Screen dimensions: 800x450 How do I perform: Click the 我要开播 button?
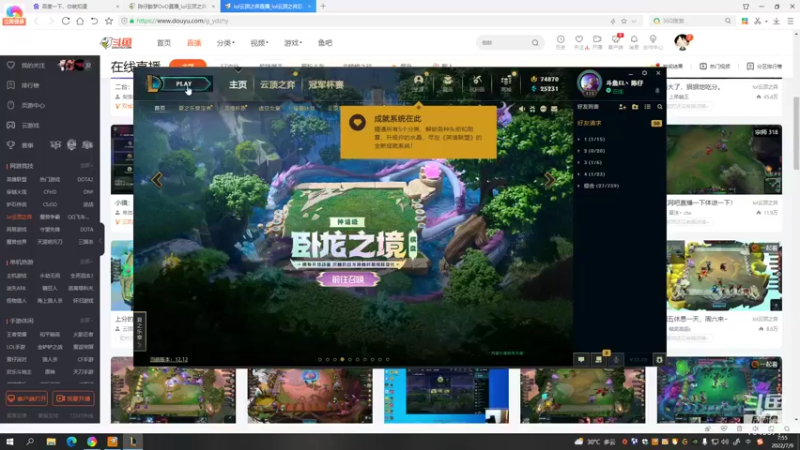click(x=73, y=398)
